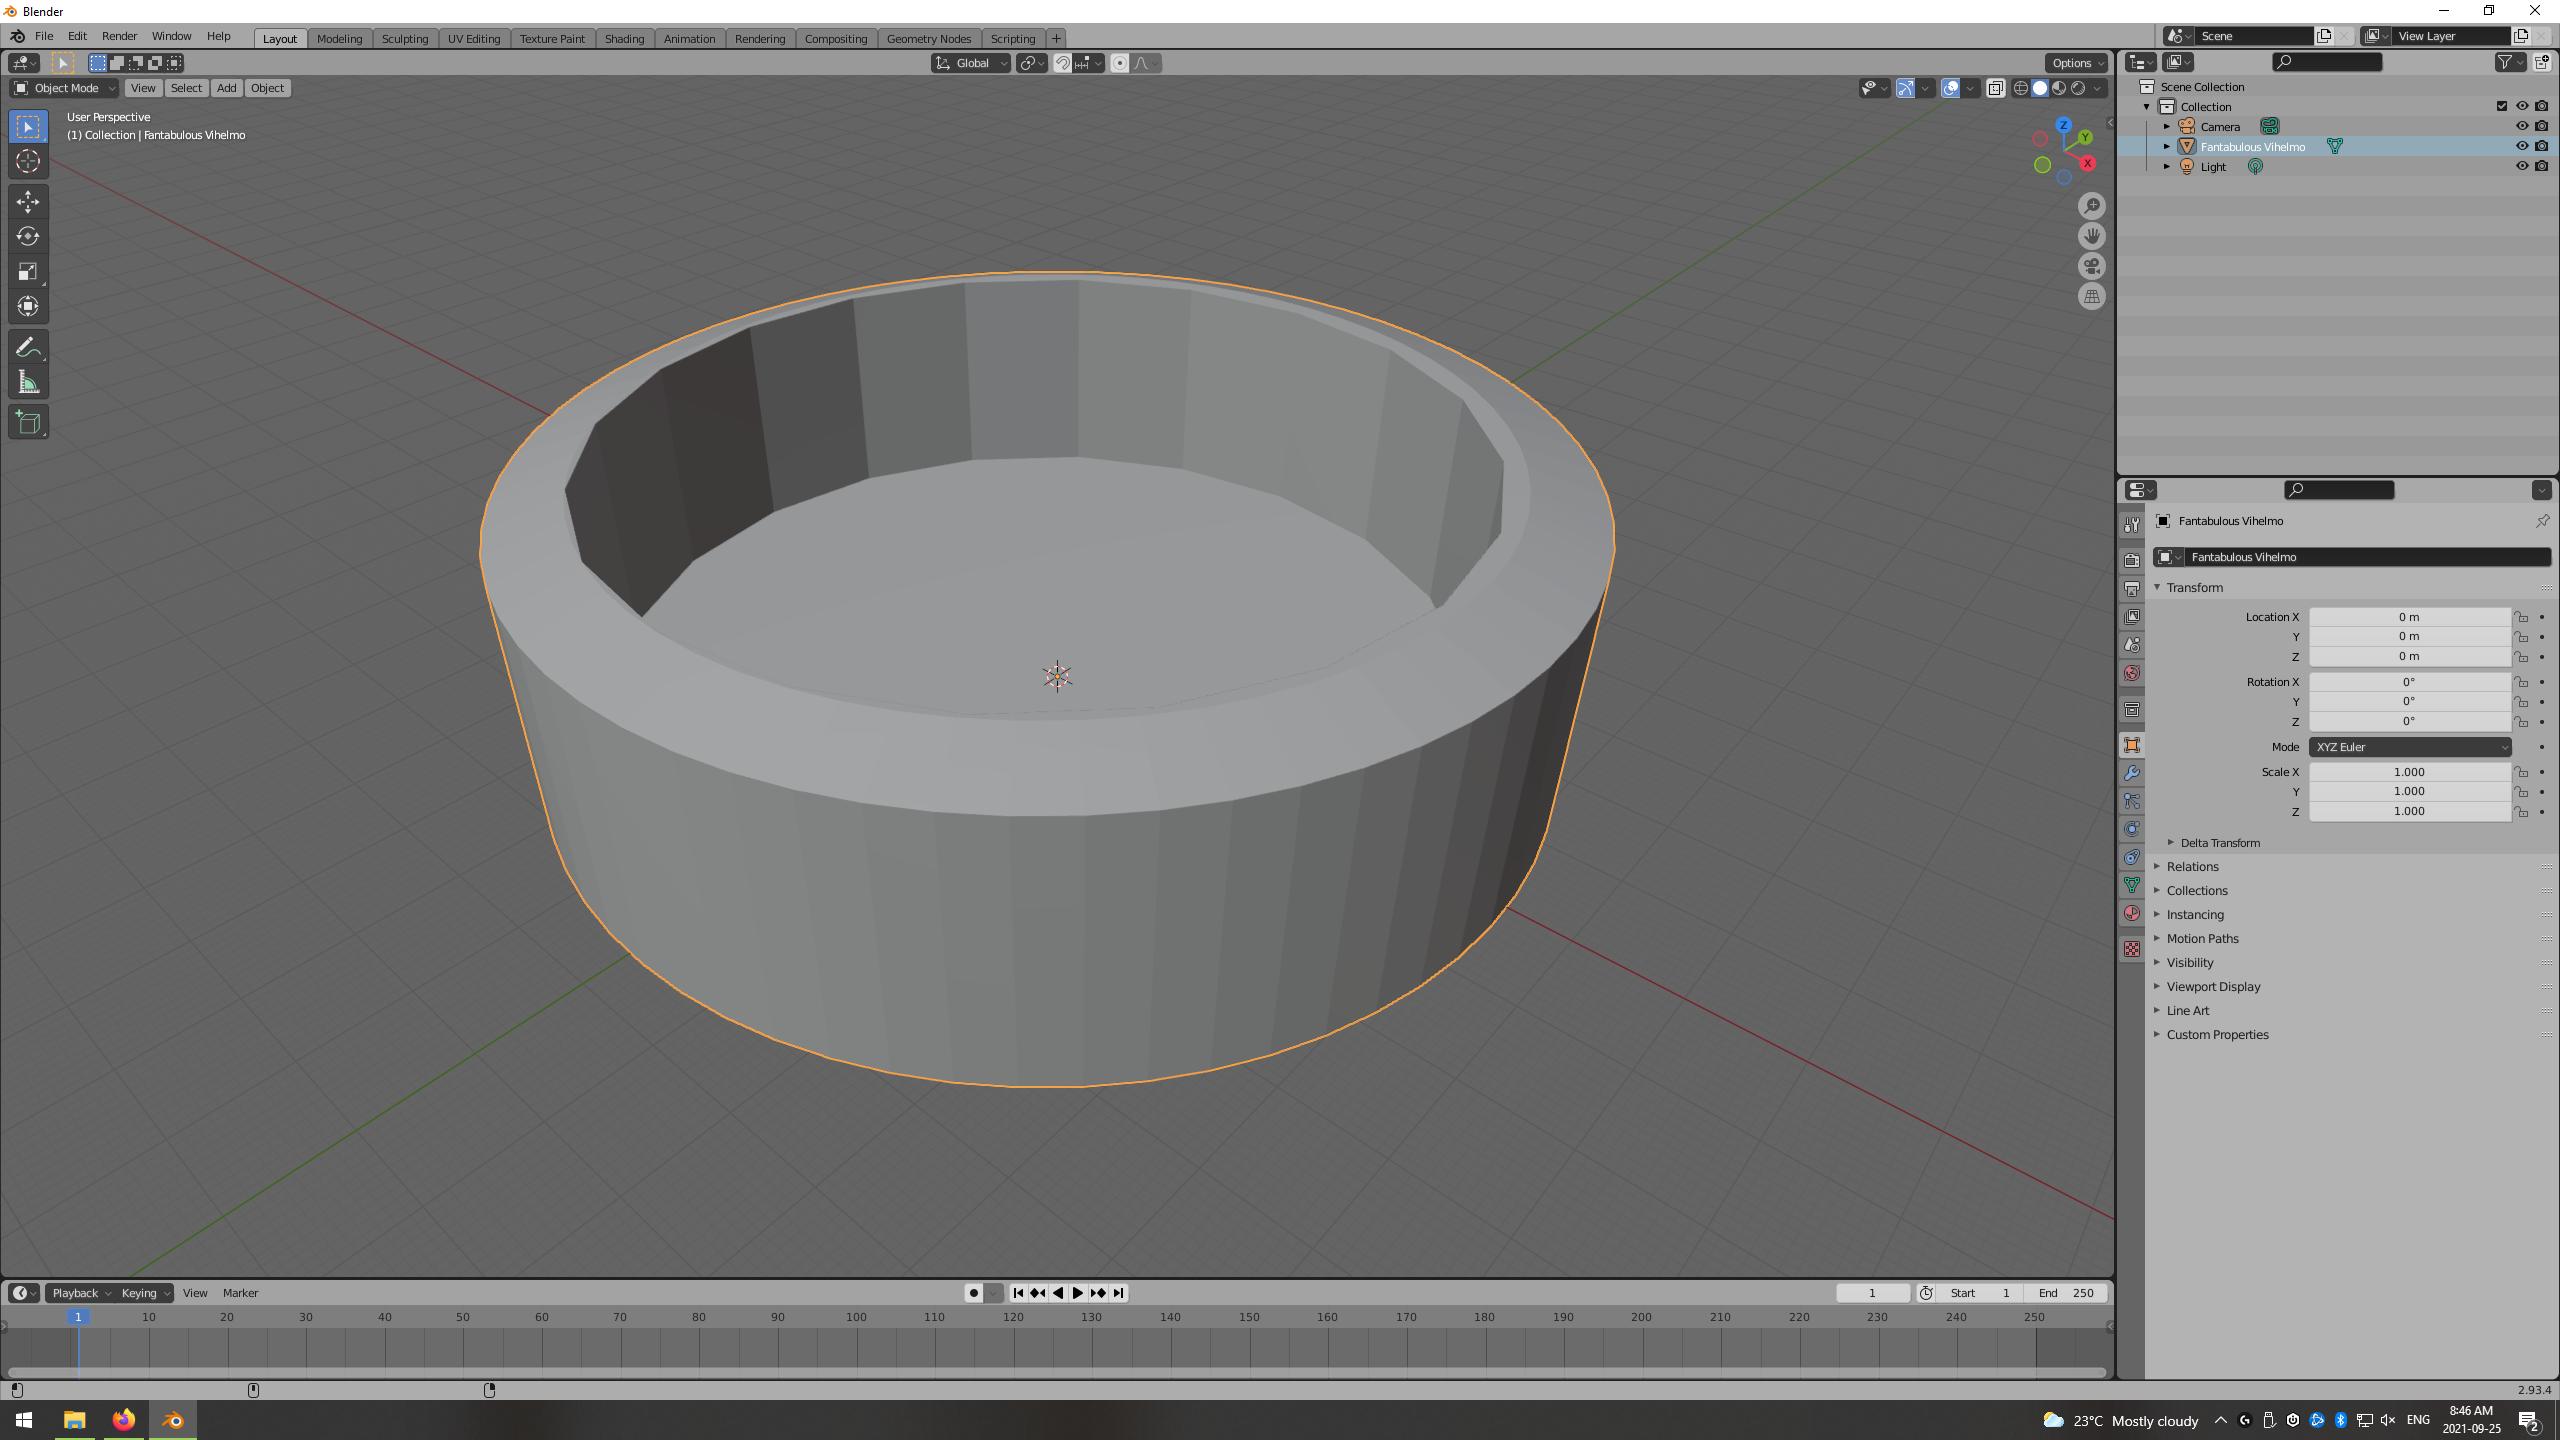Activate the Scale tool
This screenshot has height=1440, width=2560.
28,272
